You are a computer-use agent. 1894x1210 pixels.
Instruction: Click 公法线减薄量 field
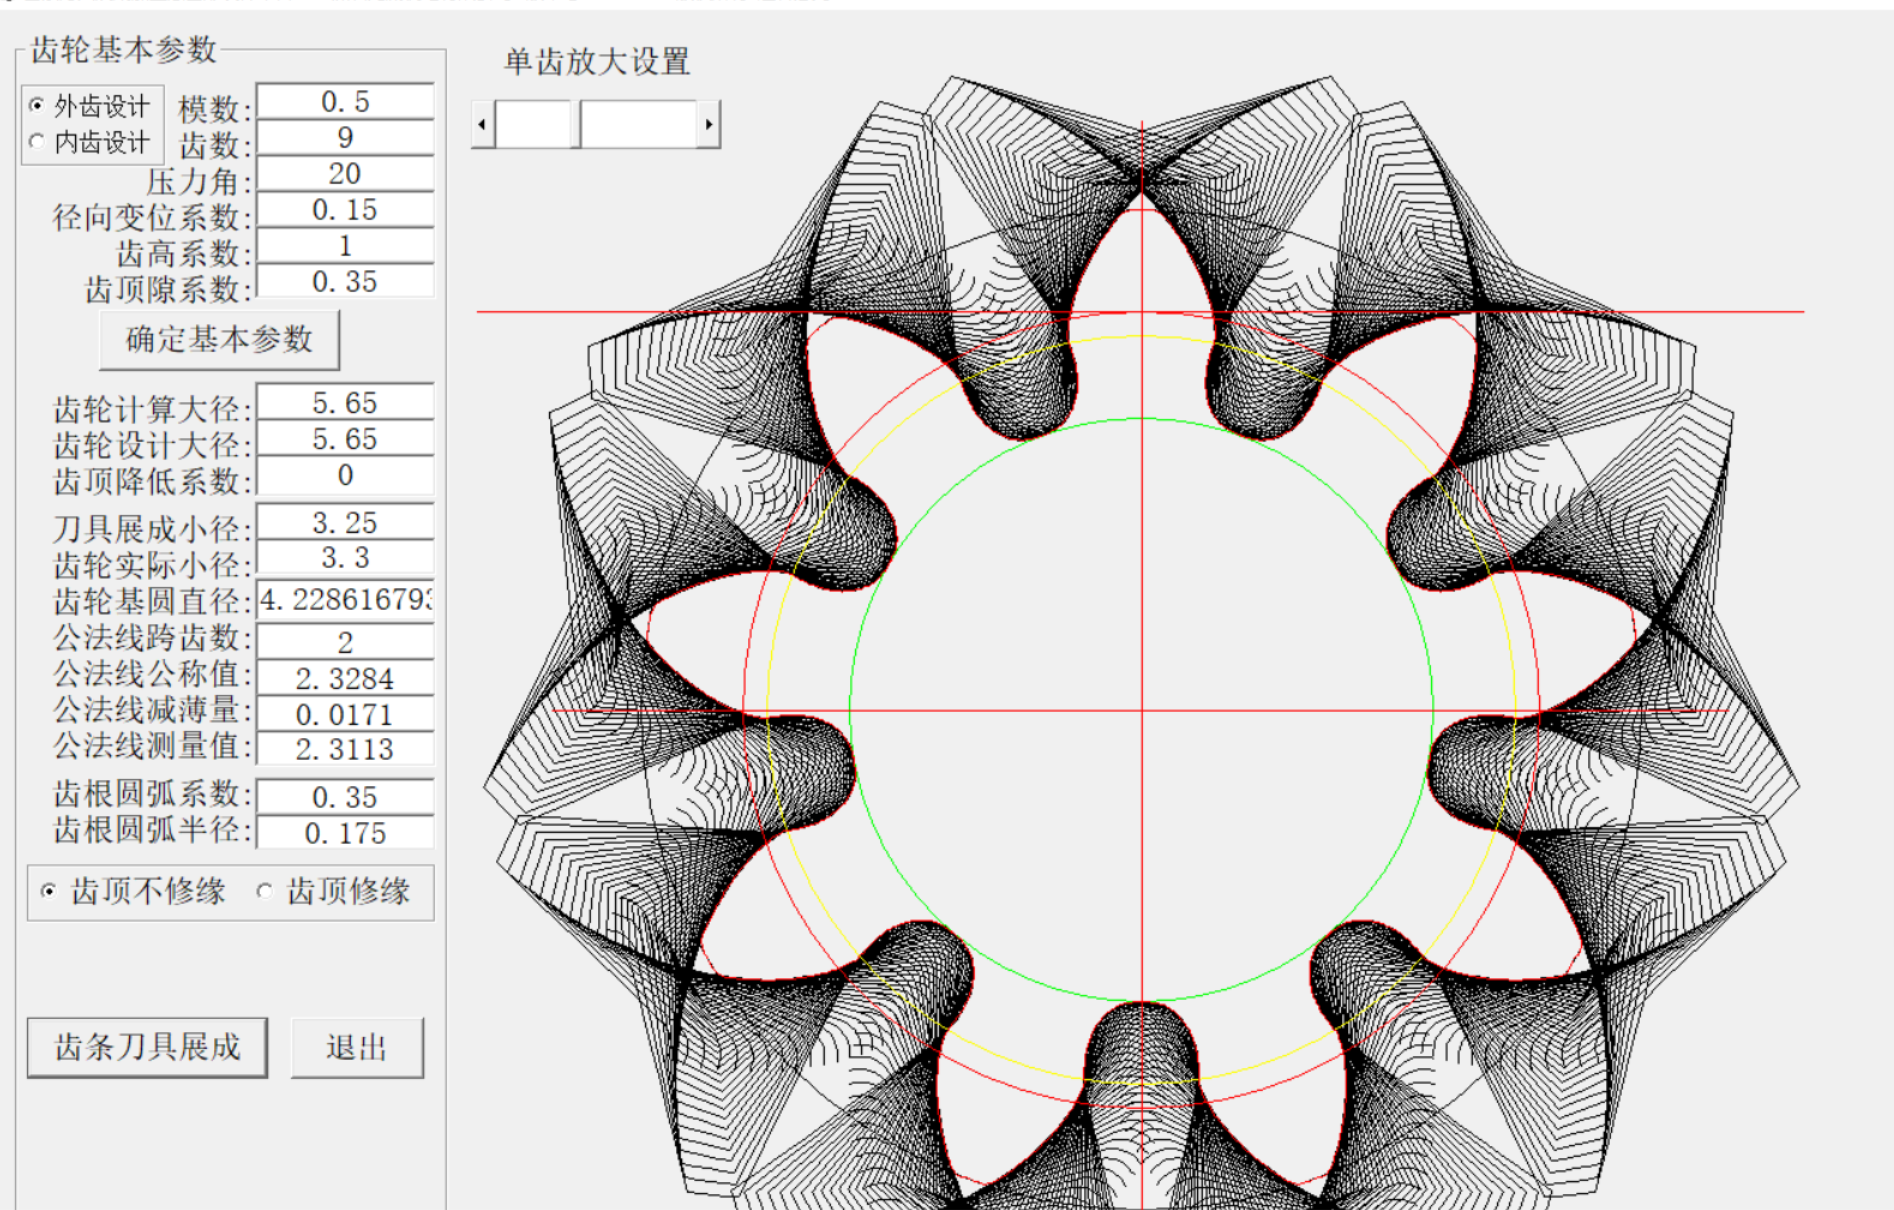pos(345,714)
